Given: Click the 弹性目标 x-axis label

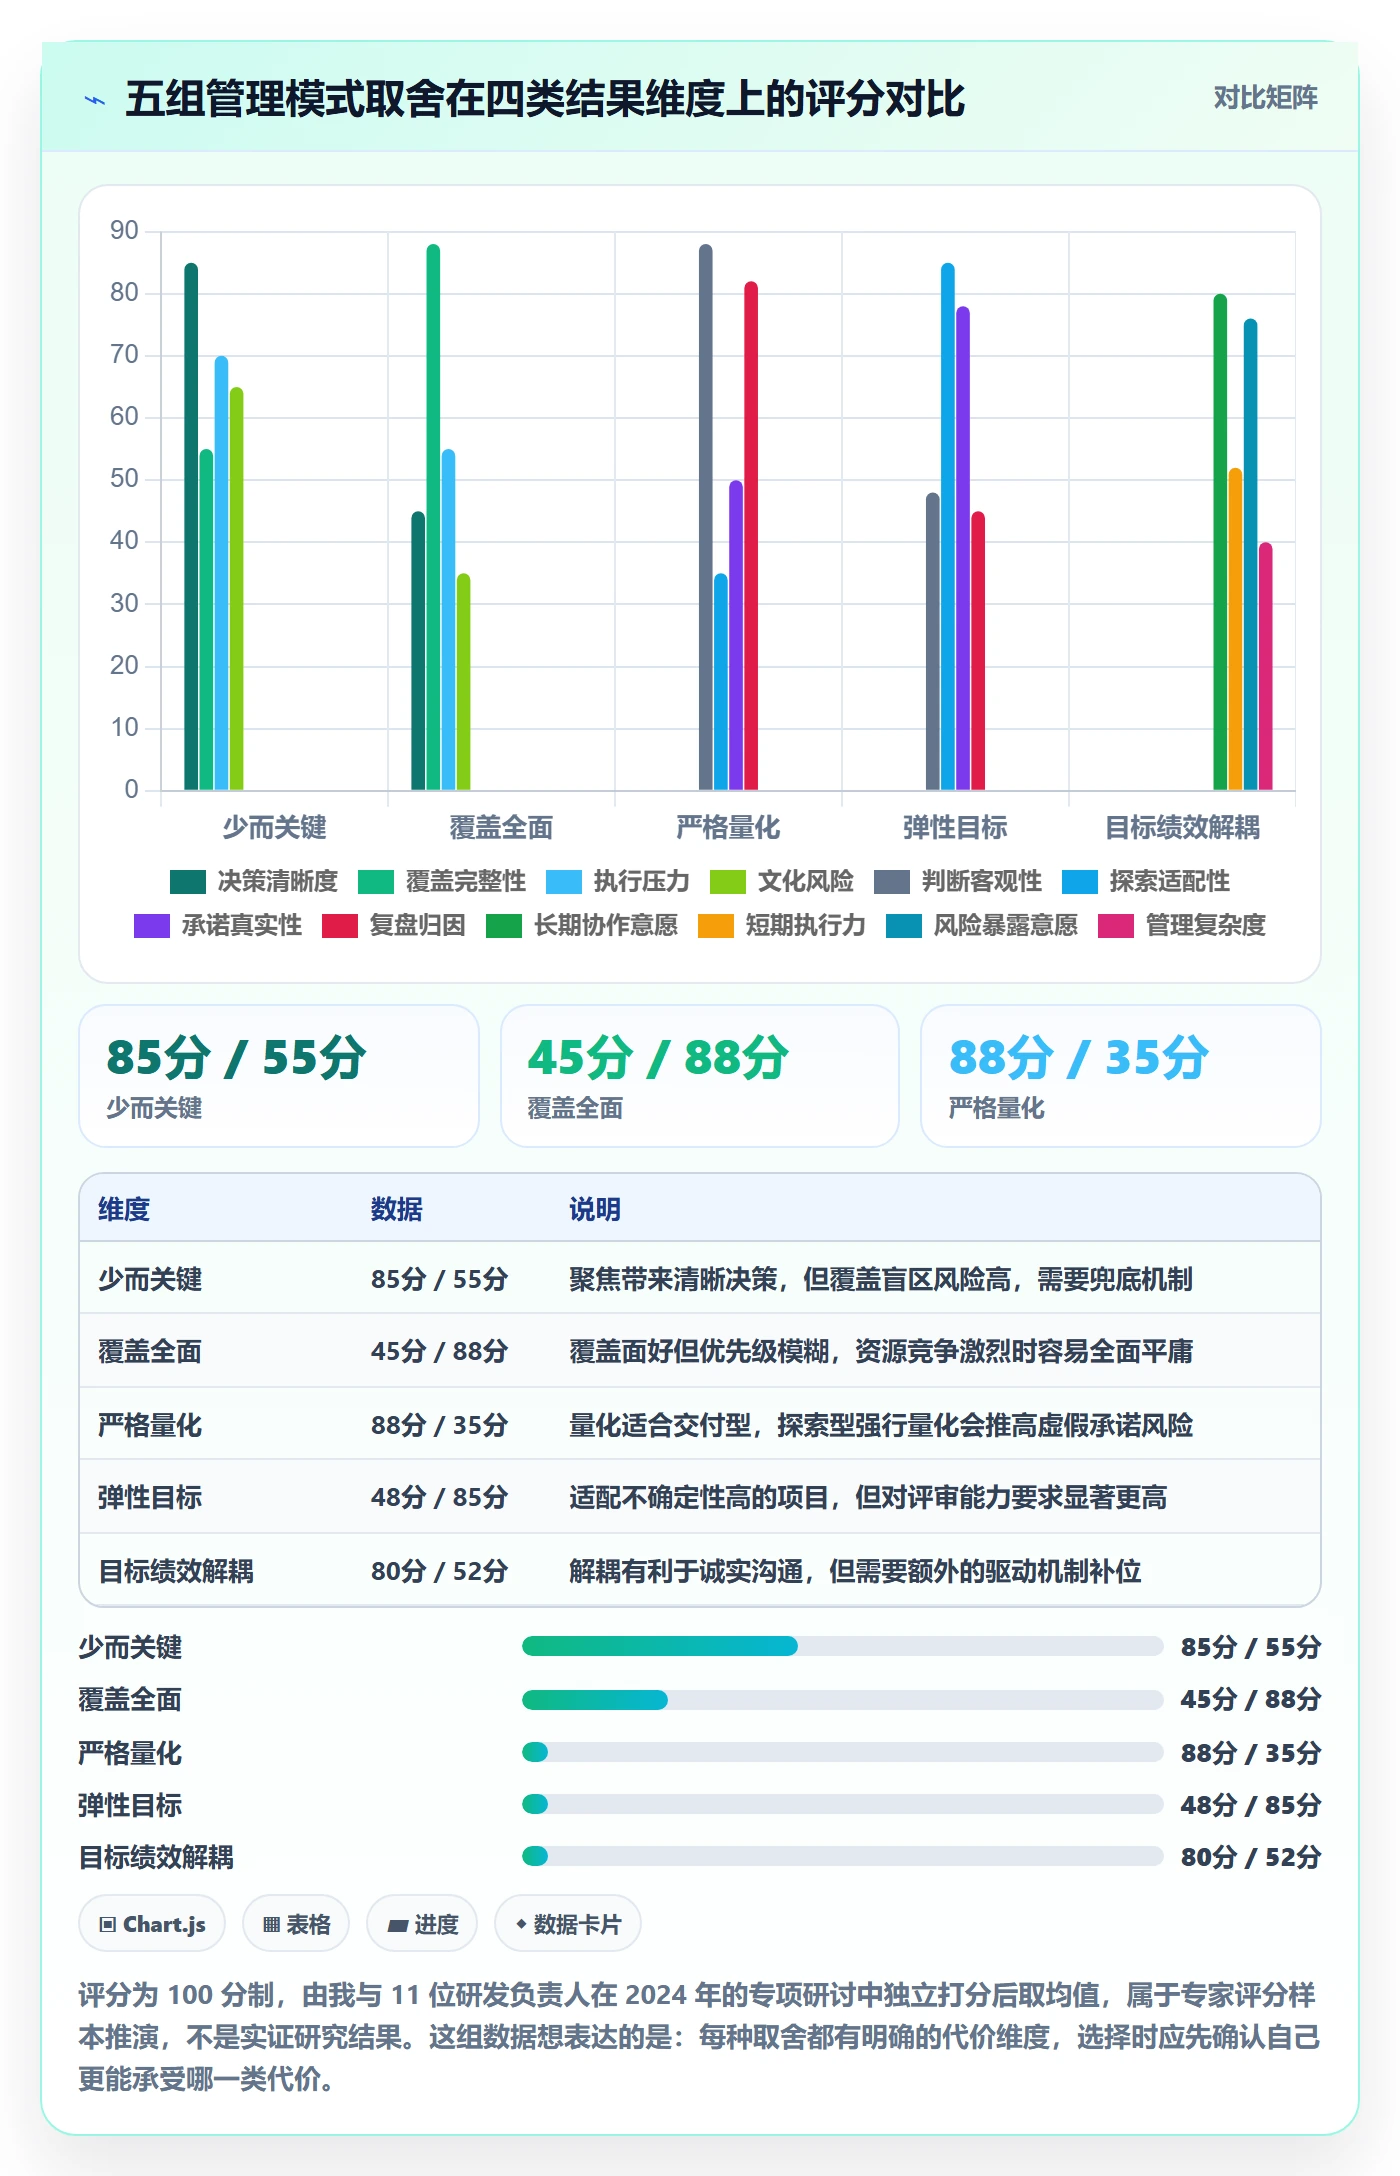Looking at the screenshot, I should (955, 828).
